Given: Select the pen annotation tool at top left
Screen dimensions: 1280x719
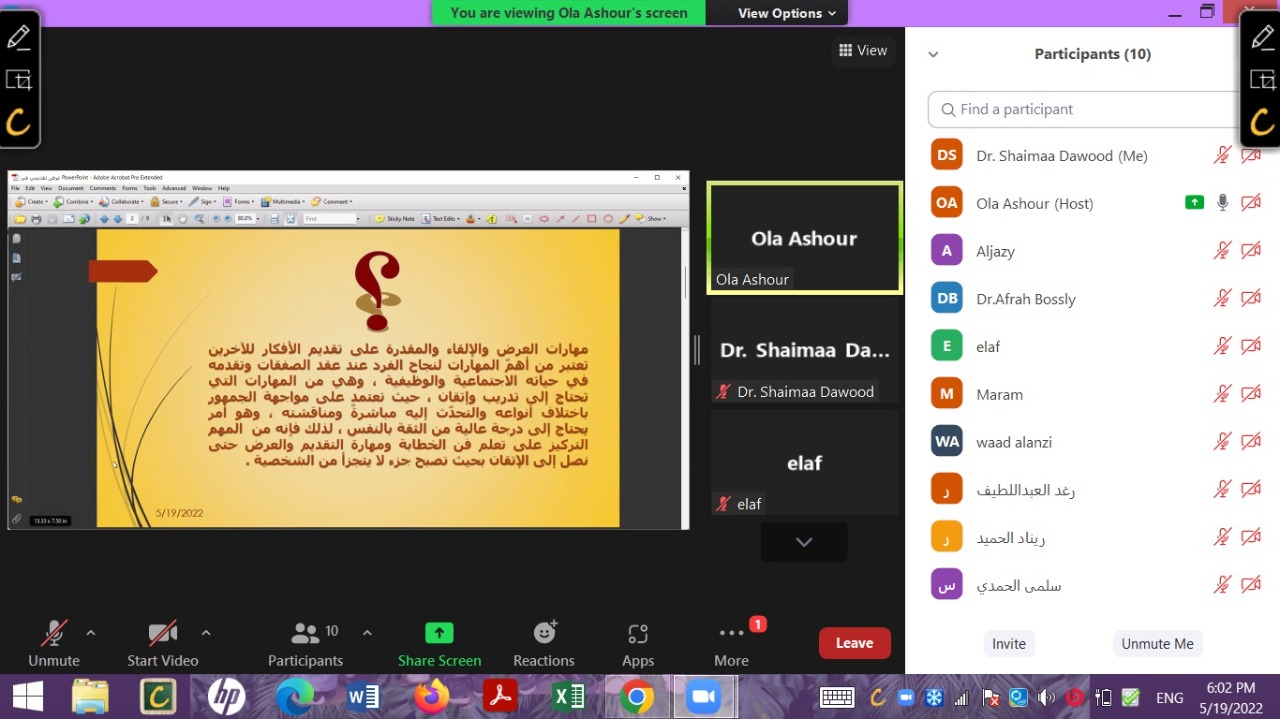Looking at the screenshot, I should tap(18, 38).
